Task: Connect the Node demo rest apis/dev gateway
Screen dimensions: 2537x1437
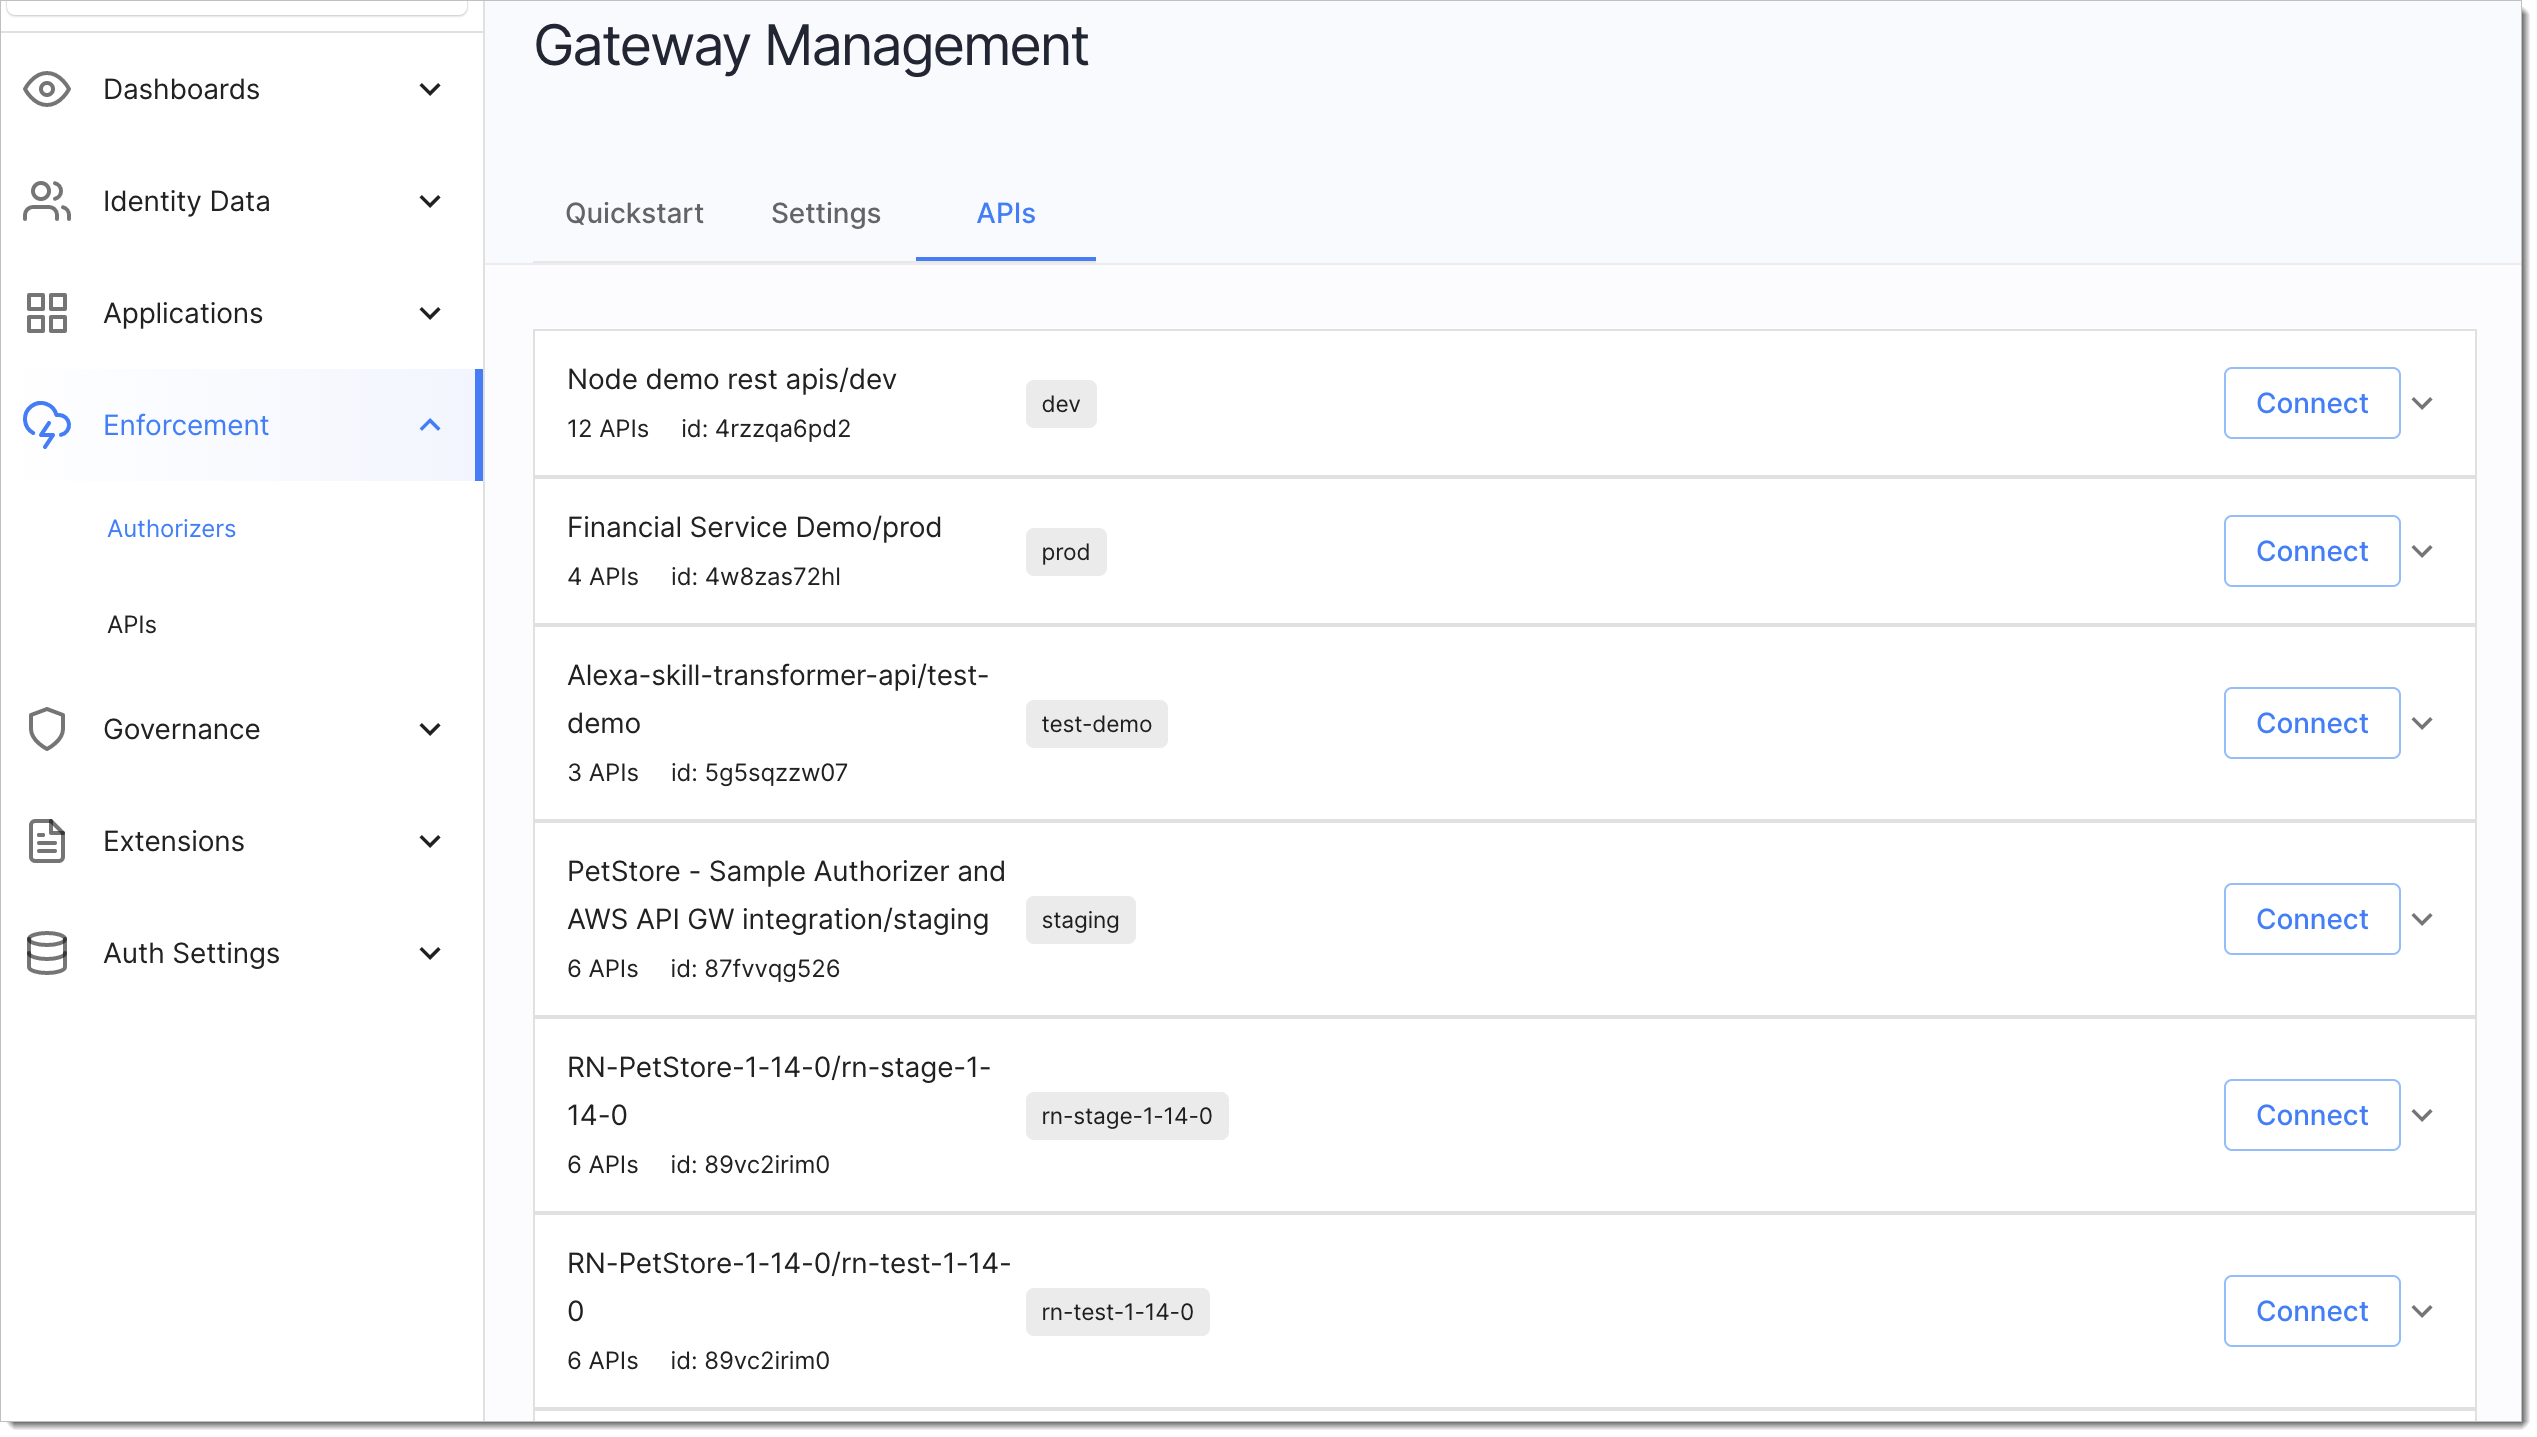Action: pyautogui.click(x=2312, y=404)
